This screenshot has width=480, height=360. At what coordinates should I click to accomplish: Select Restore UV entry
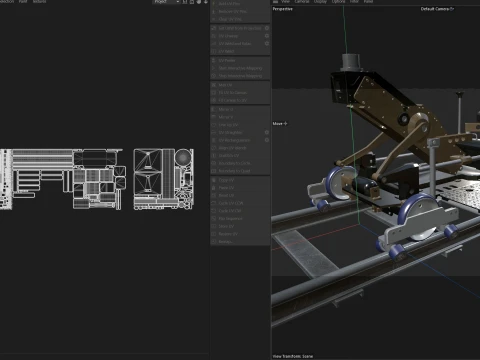[240, 234]
